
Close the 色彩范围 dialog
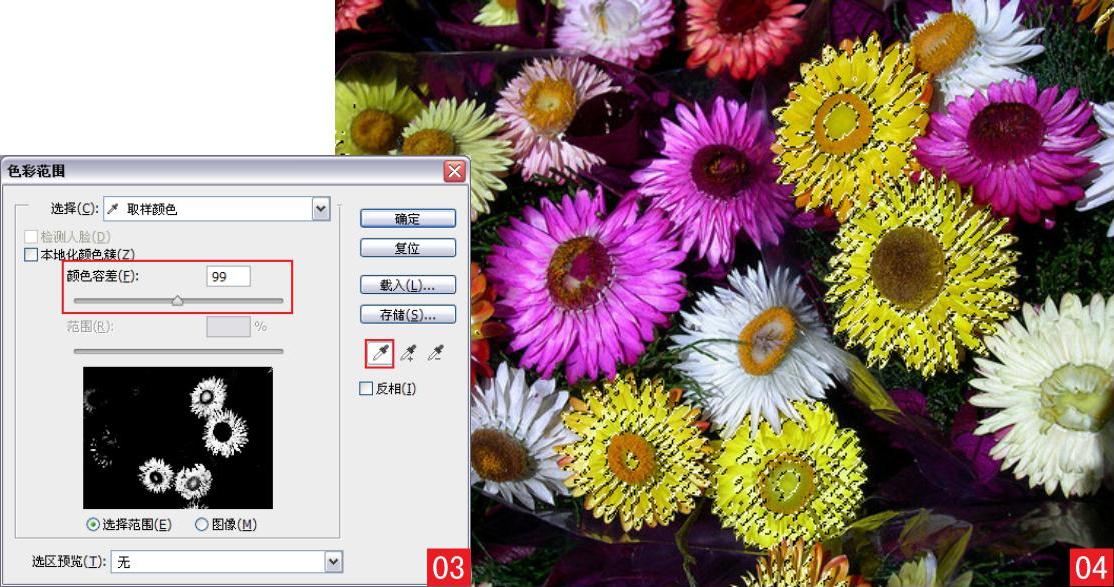click(x=454, y=171)
